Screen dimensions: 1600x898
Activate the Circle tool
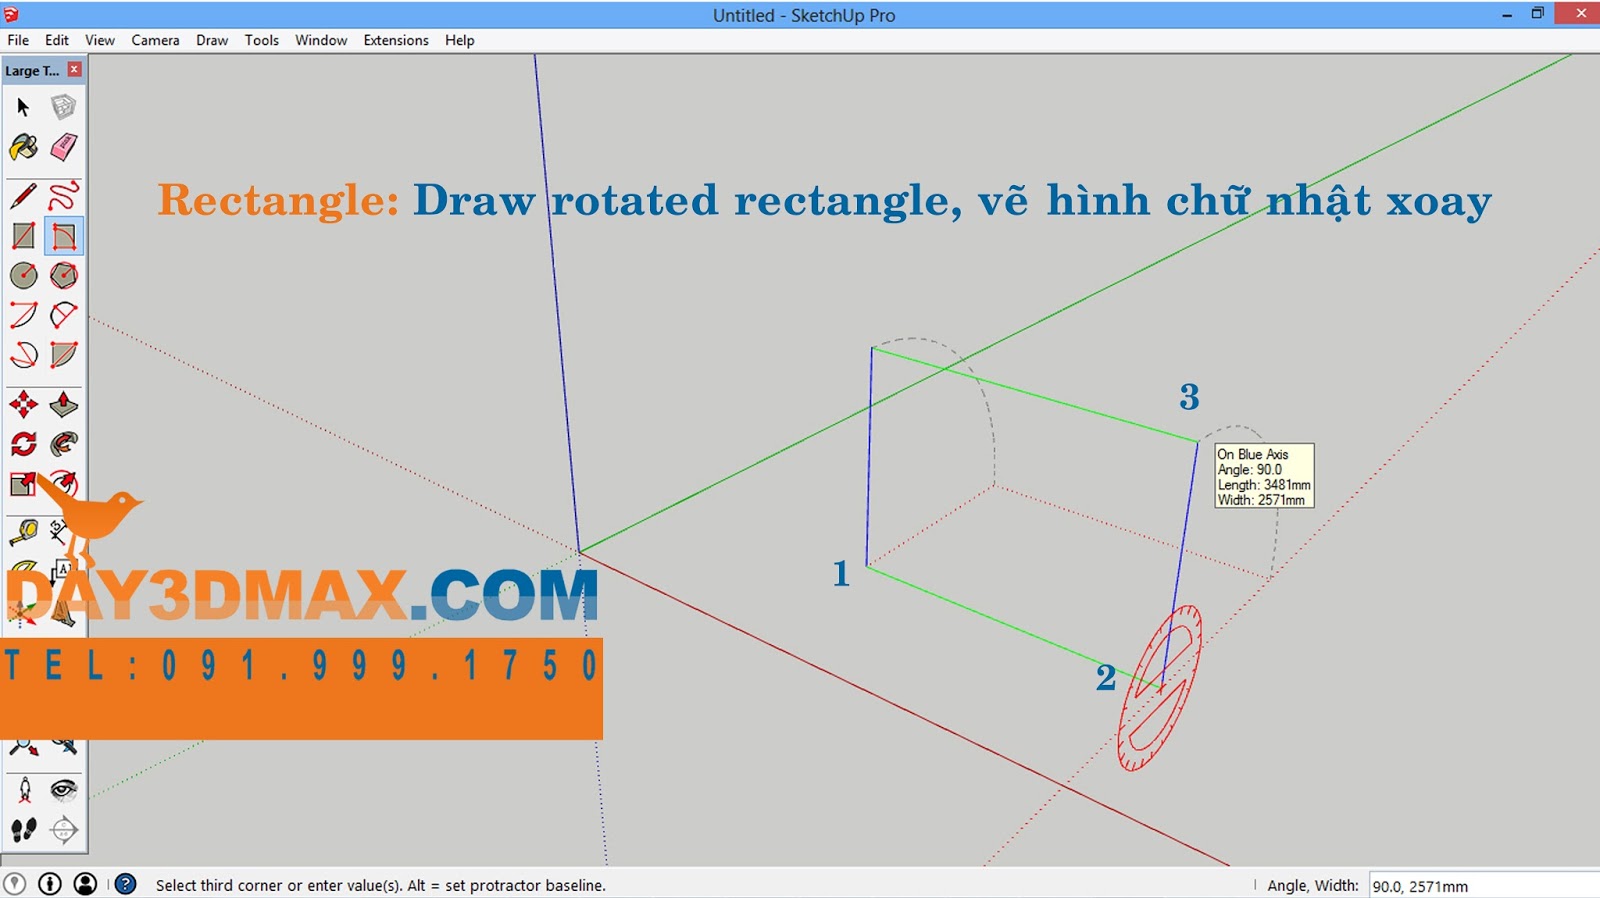23,275
